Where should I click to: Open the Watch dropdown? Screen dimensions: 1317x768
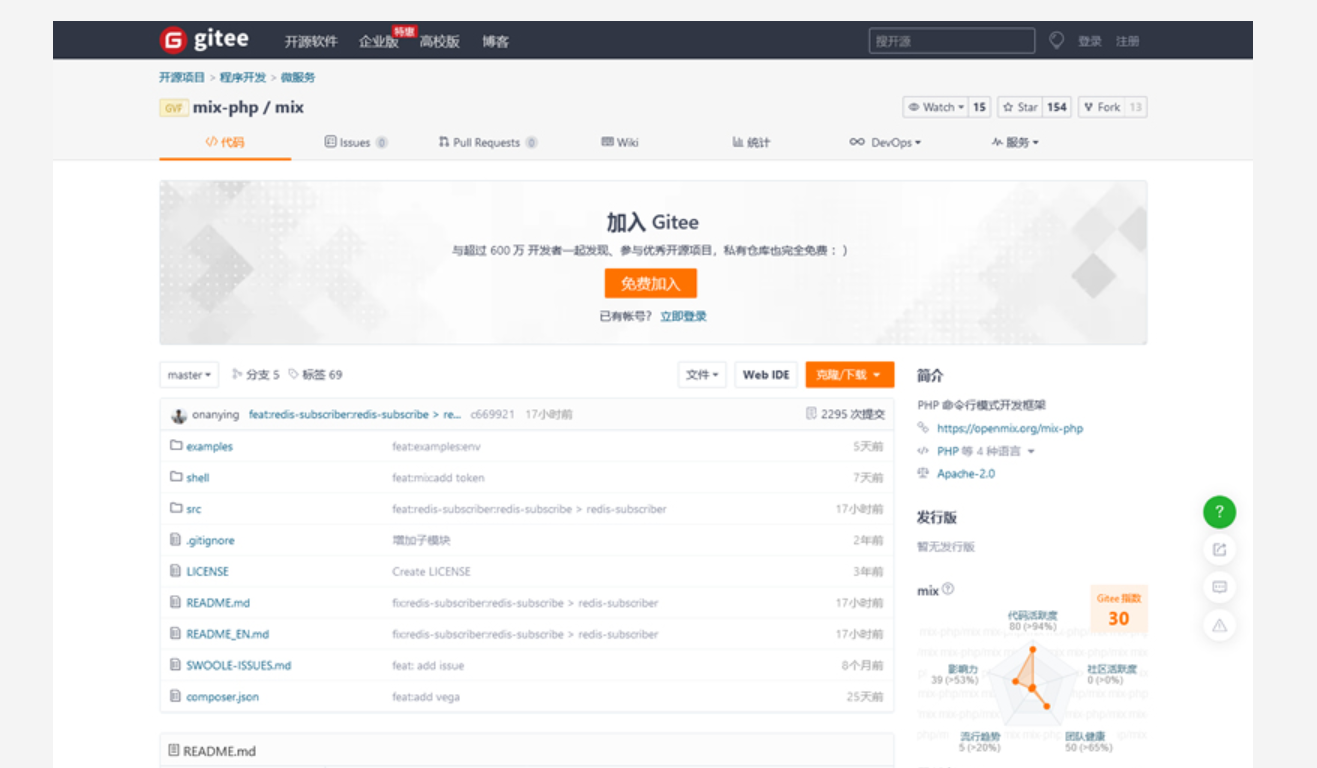pyautogui.click(x=935, y=107)
